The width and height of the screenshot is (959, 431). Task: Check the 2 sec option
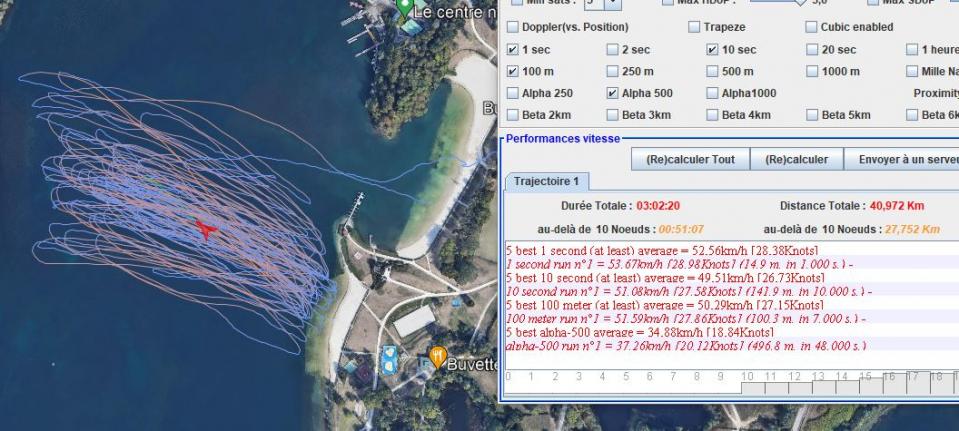coord(612,50)
